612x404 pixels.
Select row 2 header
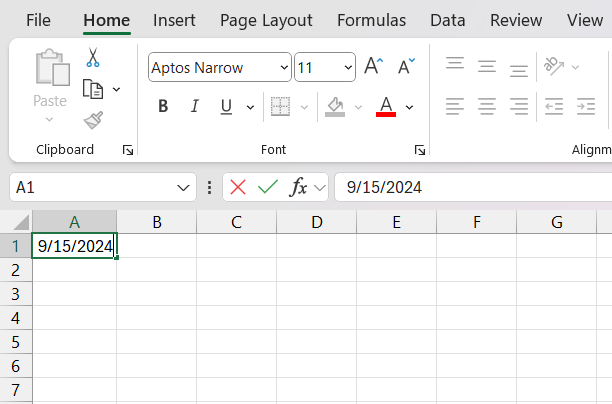tap(16, 270)
